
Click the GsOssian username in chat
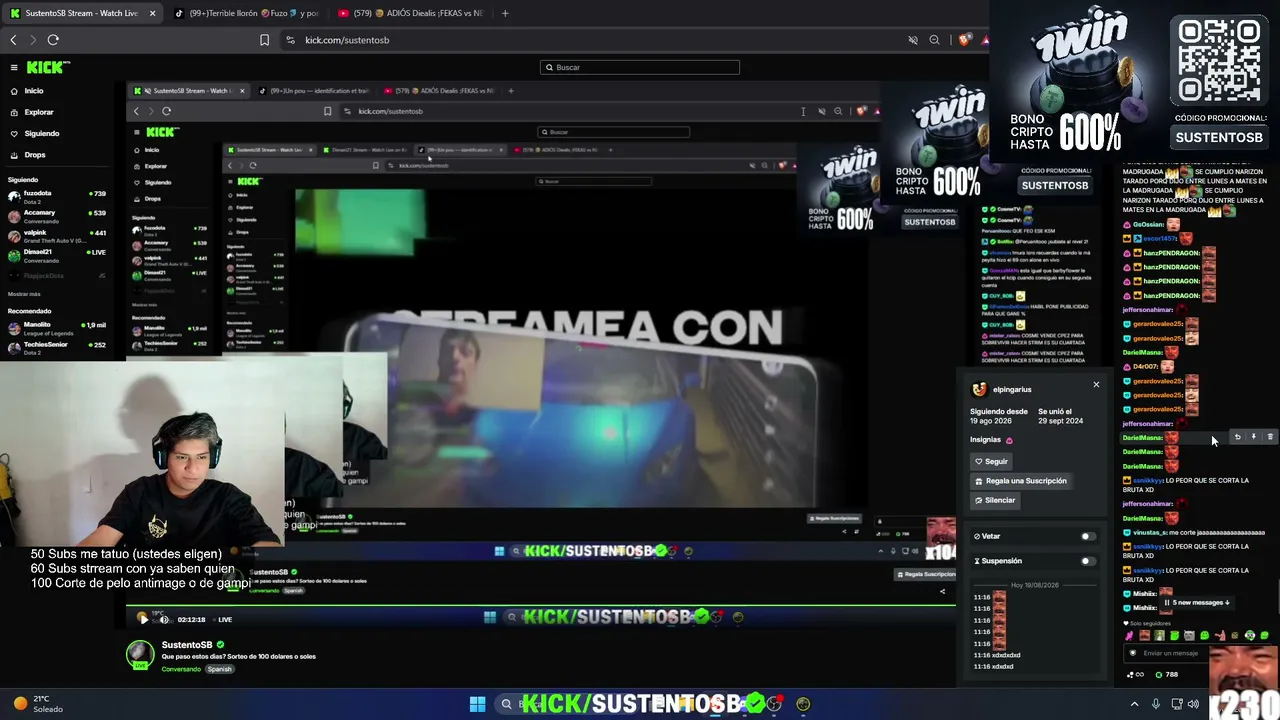(1148, 224)
